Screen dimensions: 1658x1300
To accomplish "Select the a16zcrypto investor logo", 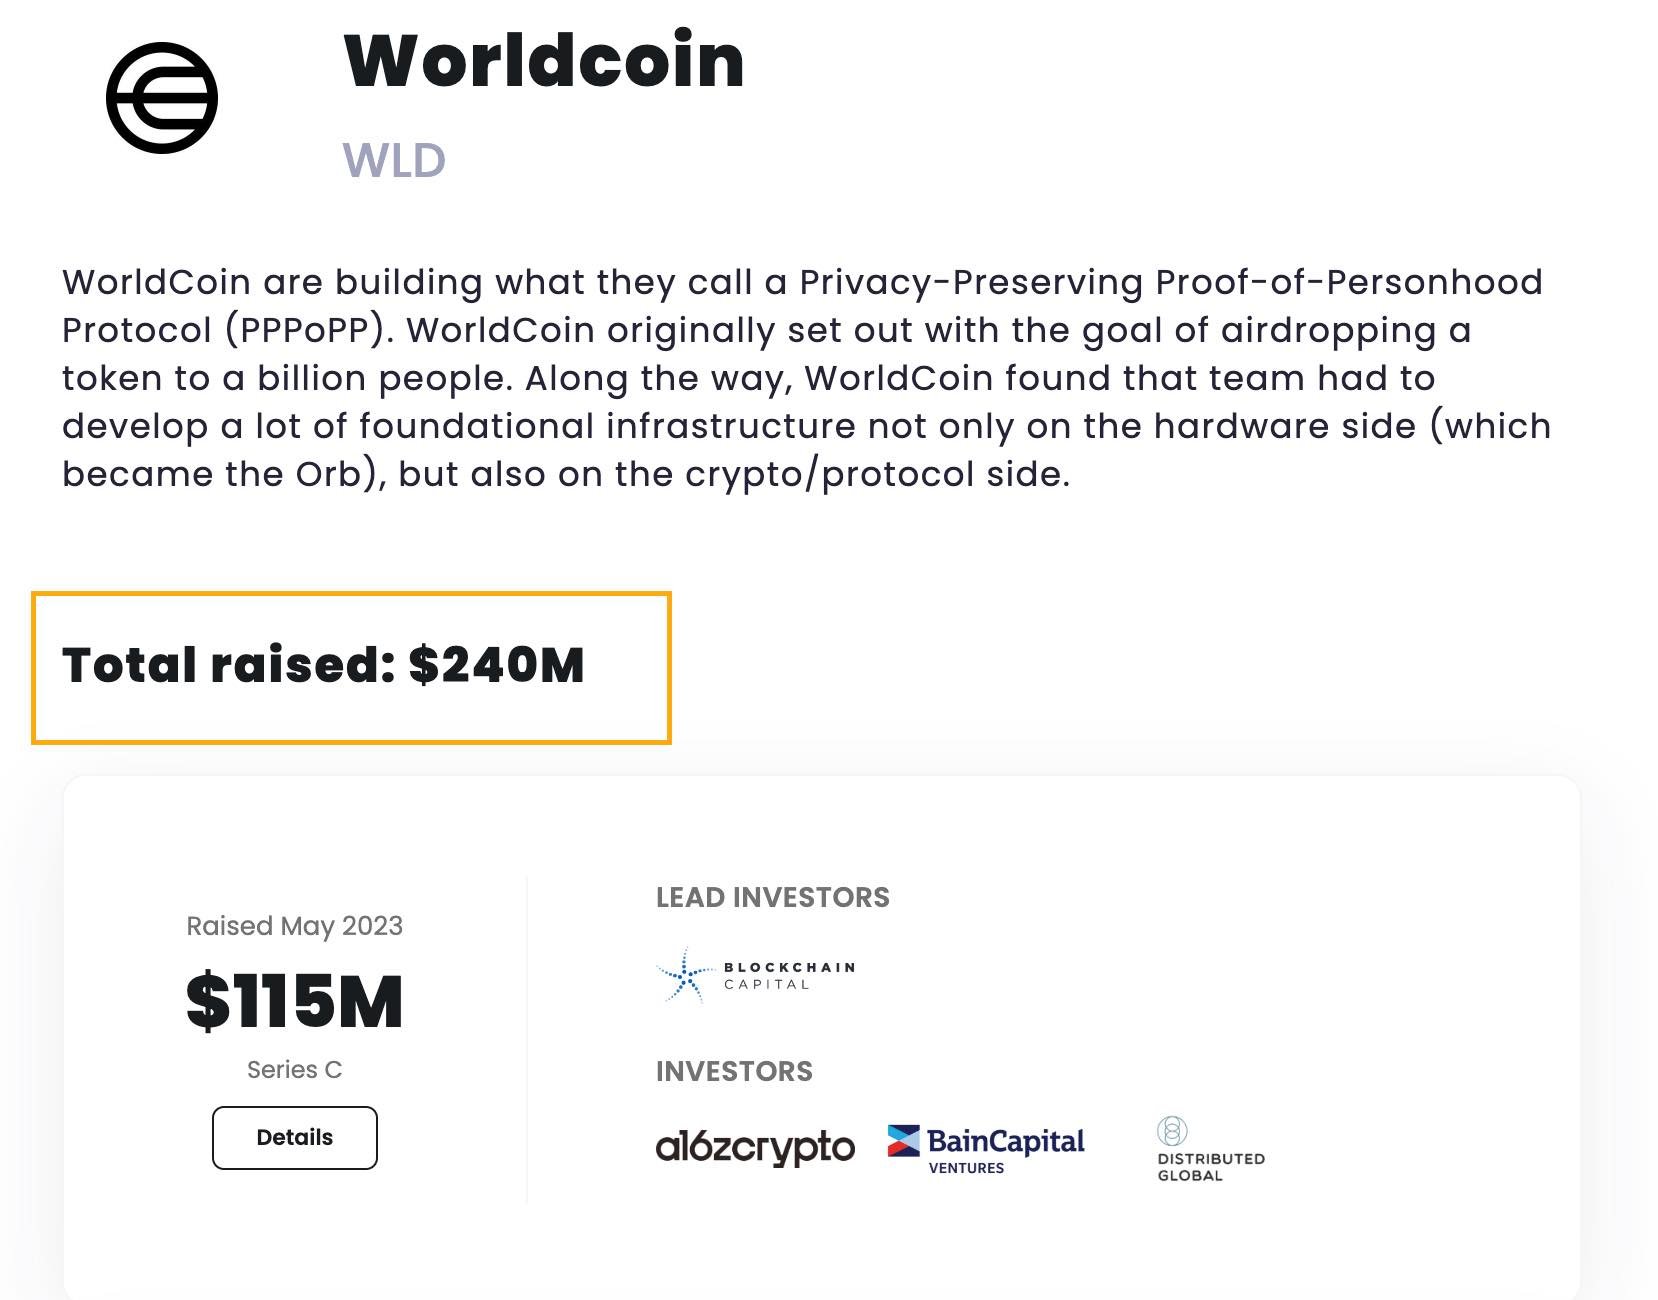I will point(755,1147).
